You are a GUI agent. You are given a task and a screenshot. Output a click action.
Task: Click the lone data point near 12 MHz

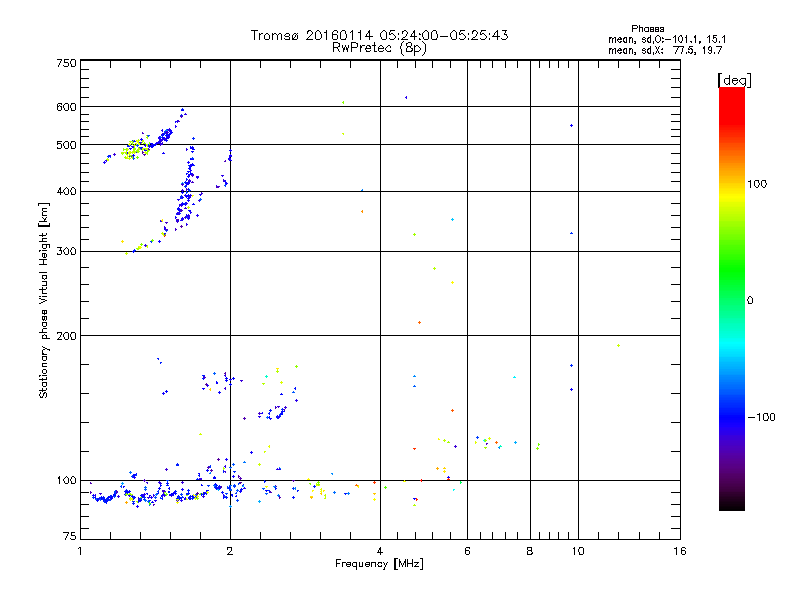click(x=618, y=345)
